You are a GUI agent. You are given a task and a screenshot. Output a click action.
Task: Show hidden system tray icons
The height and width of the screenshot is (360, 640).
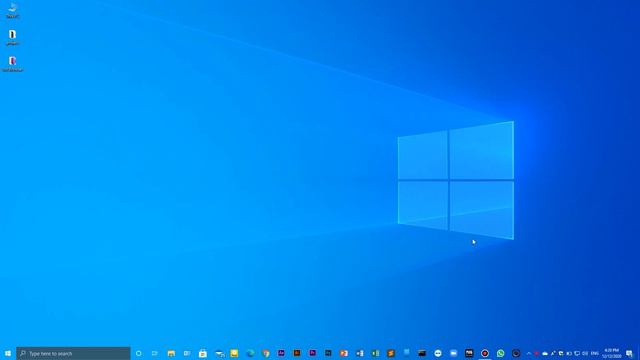(529, 353)
